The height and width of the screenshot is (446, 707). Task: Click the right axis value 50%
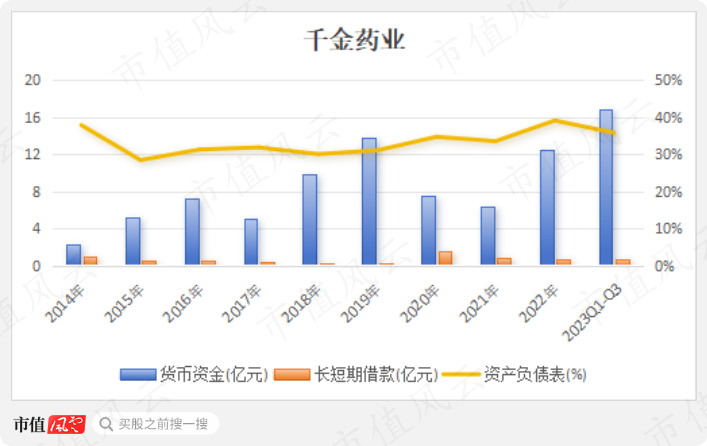click(x=668, y=80)
